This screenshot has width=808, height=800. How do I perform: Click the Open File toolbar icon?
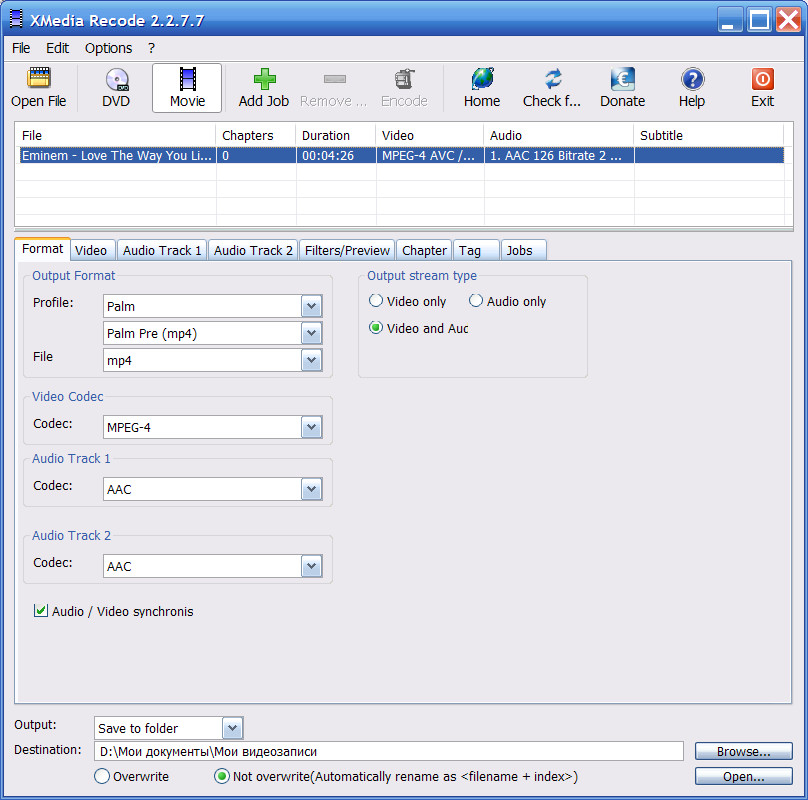pyautogui.click(x=39, y=80)
